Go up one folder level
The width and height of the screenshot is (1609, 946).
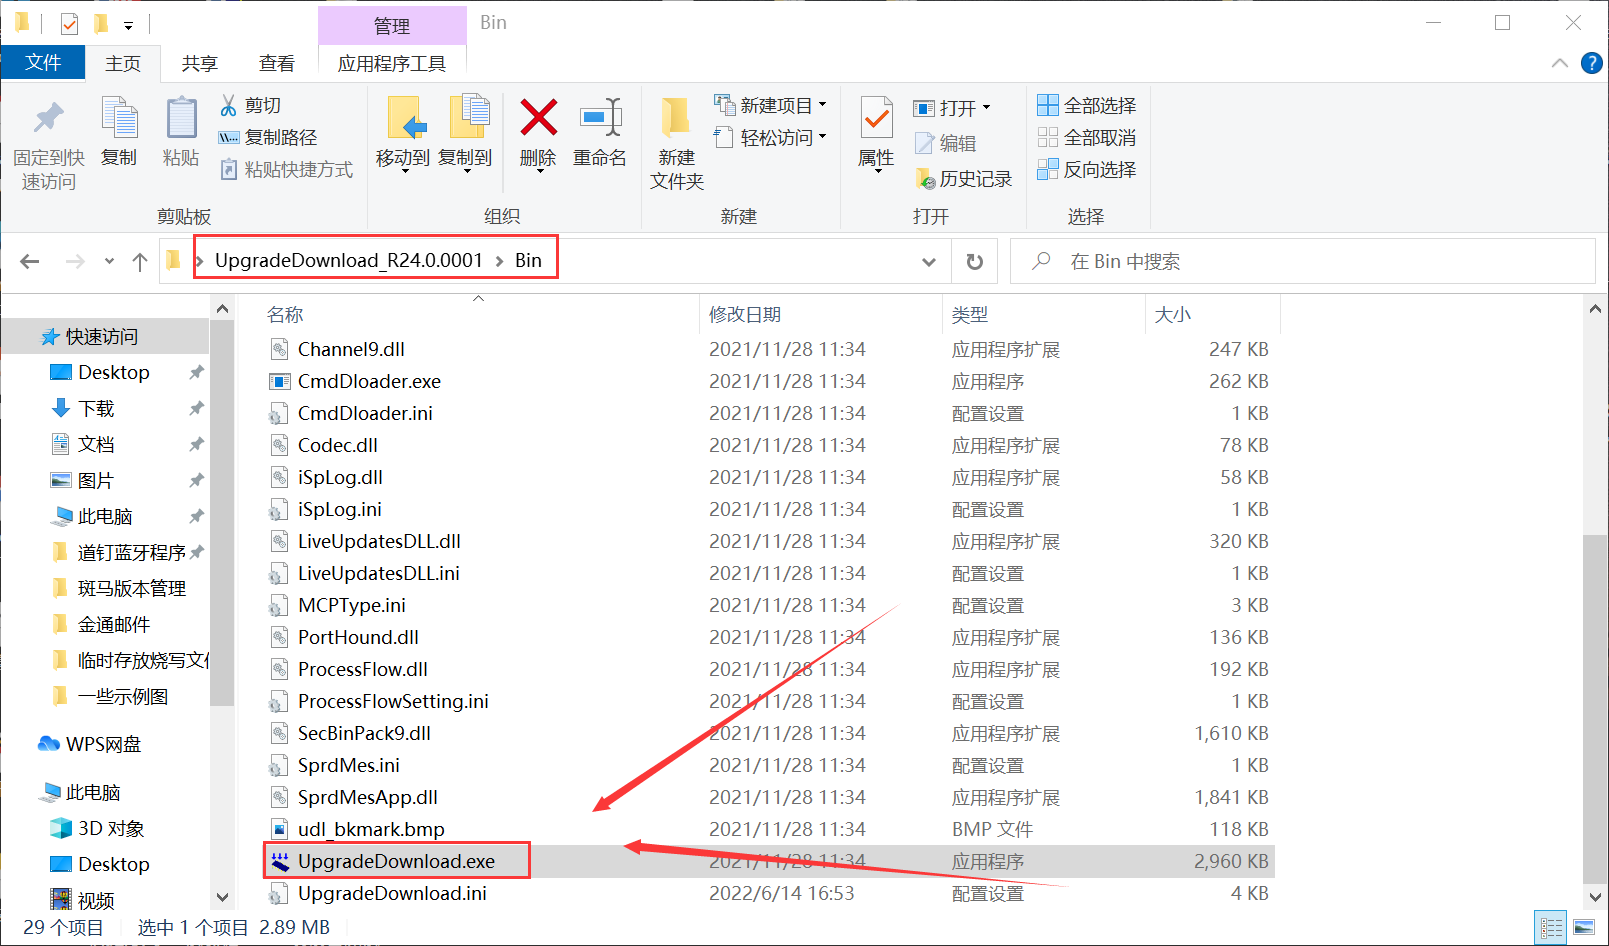(x=140, y=261)
